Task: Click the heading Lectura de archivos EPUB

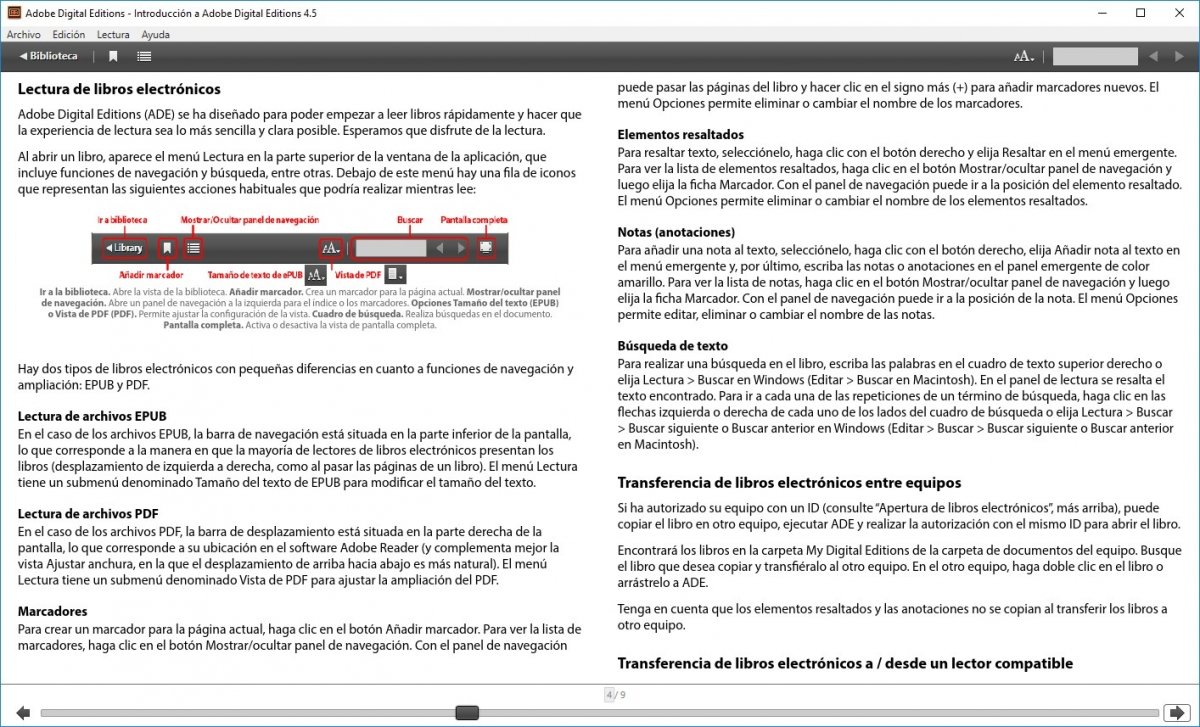Action: pos(92,416)
